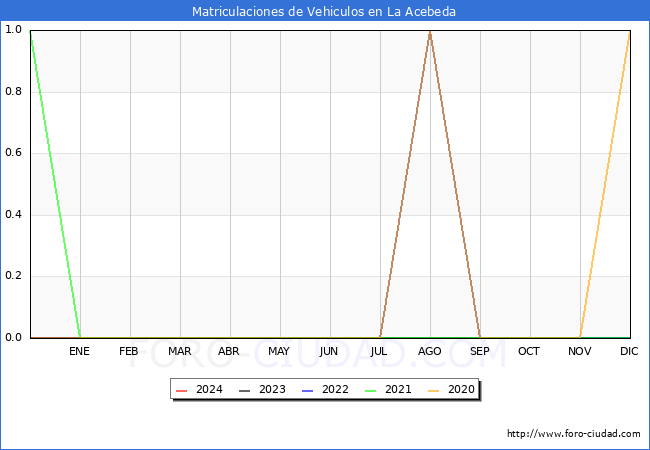Screen dimensions: 650x450
Task: Select the 2022 legend entry
Action: click(325, 390)
